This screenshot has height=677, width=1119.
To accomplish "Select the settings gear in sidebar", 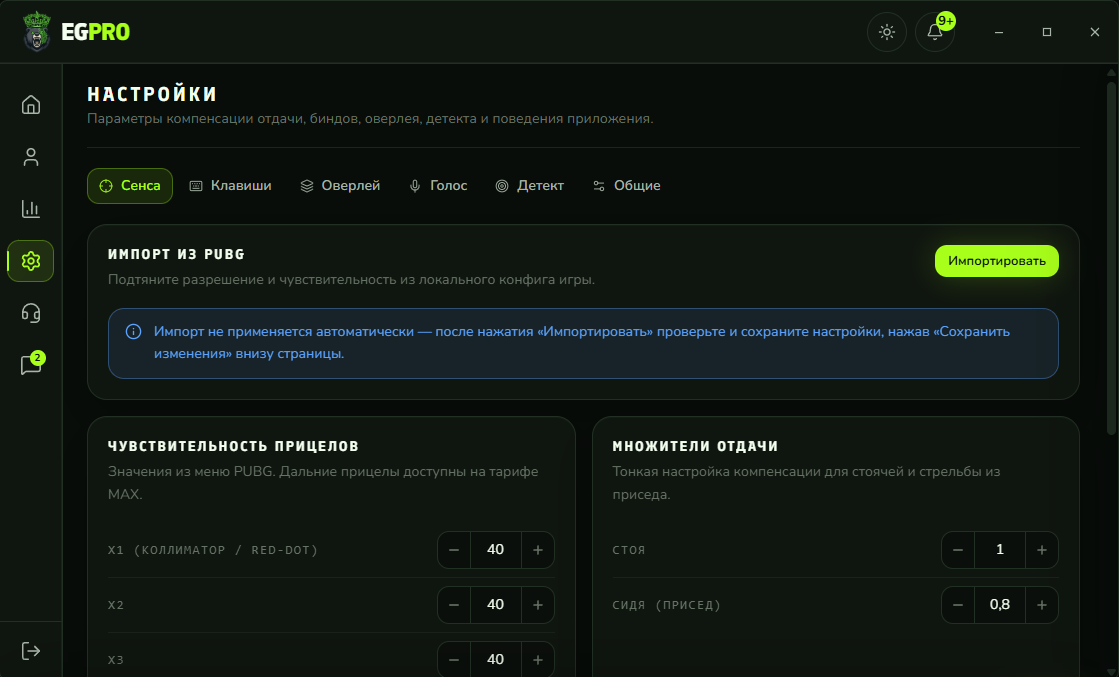I will tap(31, 261).
